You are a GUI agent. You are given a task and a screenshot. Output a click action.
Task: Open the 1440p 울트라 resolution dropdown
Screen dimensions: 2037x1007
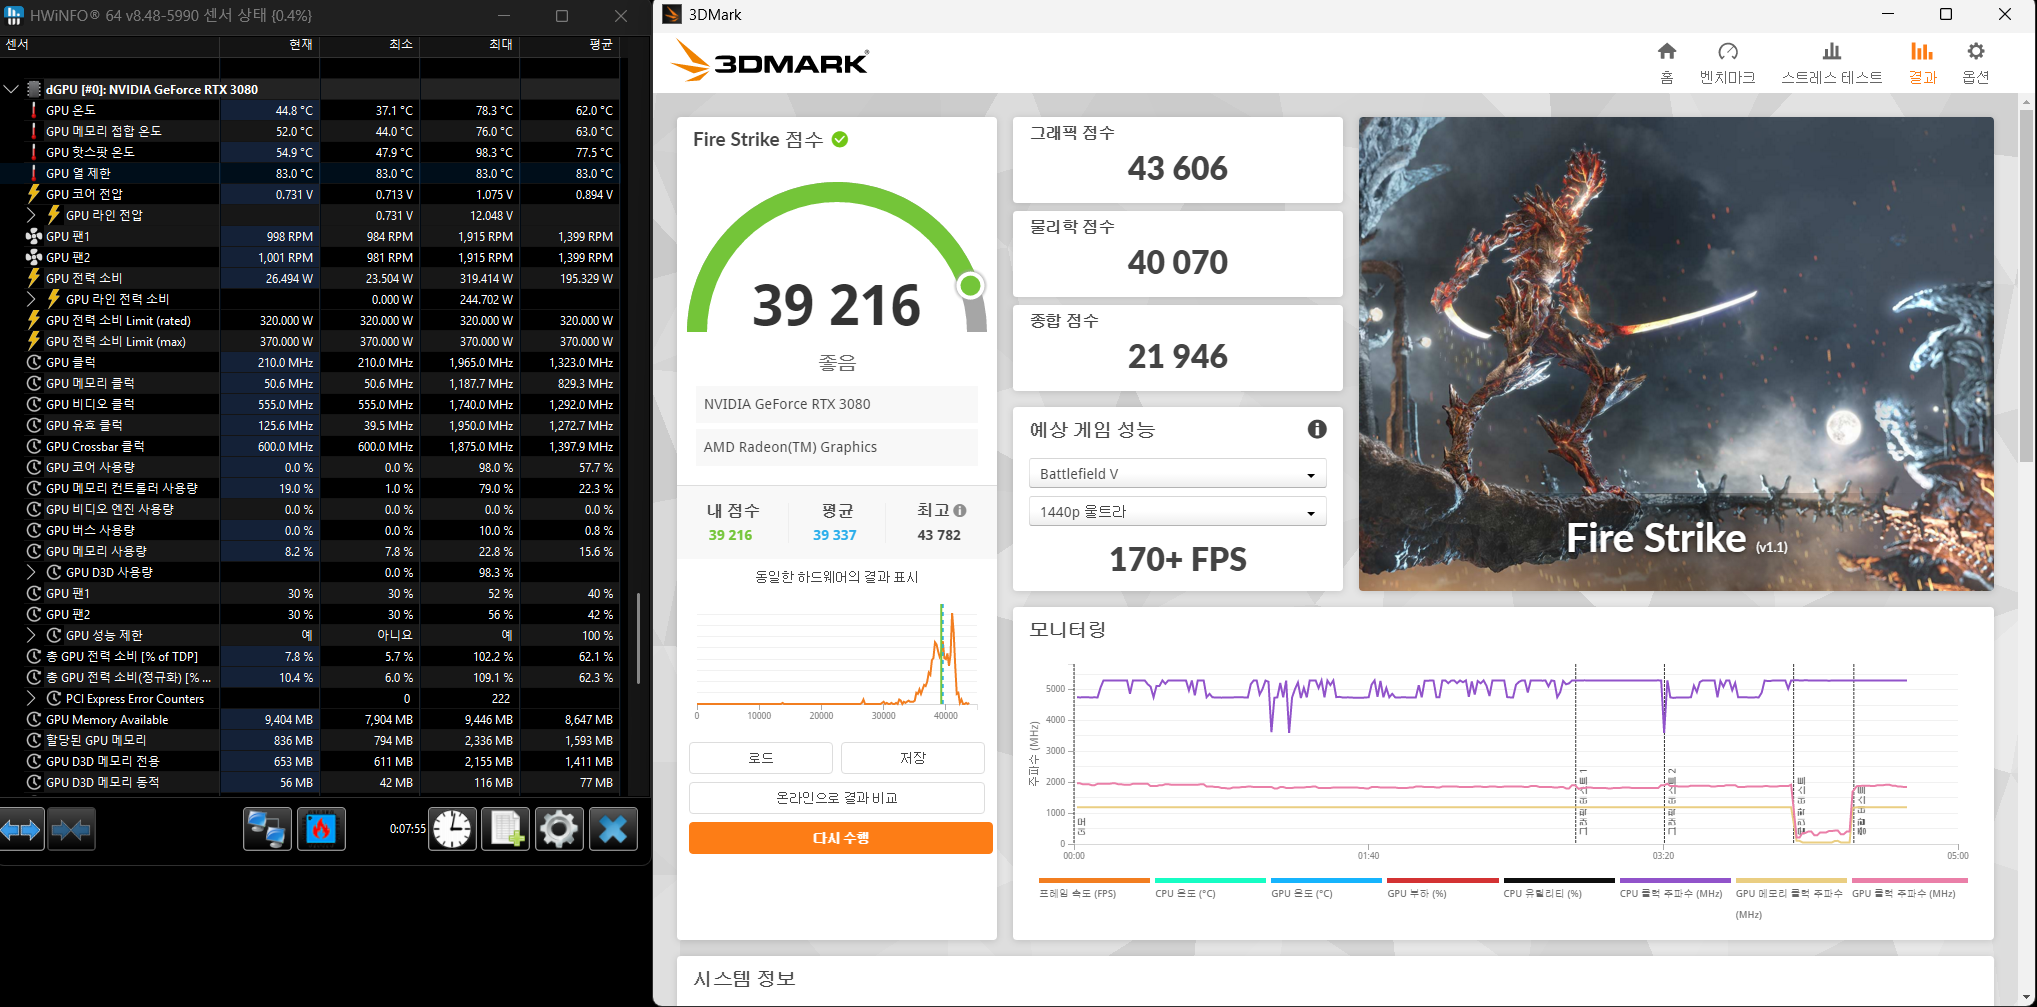[1177, 512]
